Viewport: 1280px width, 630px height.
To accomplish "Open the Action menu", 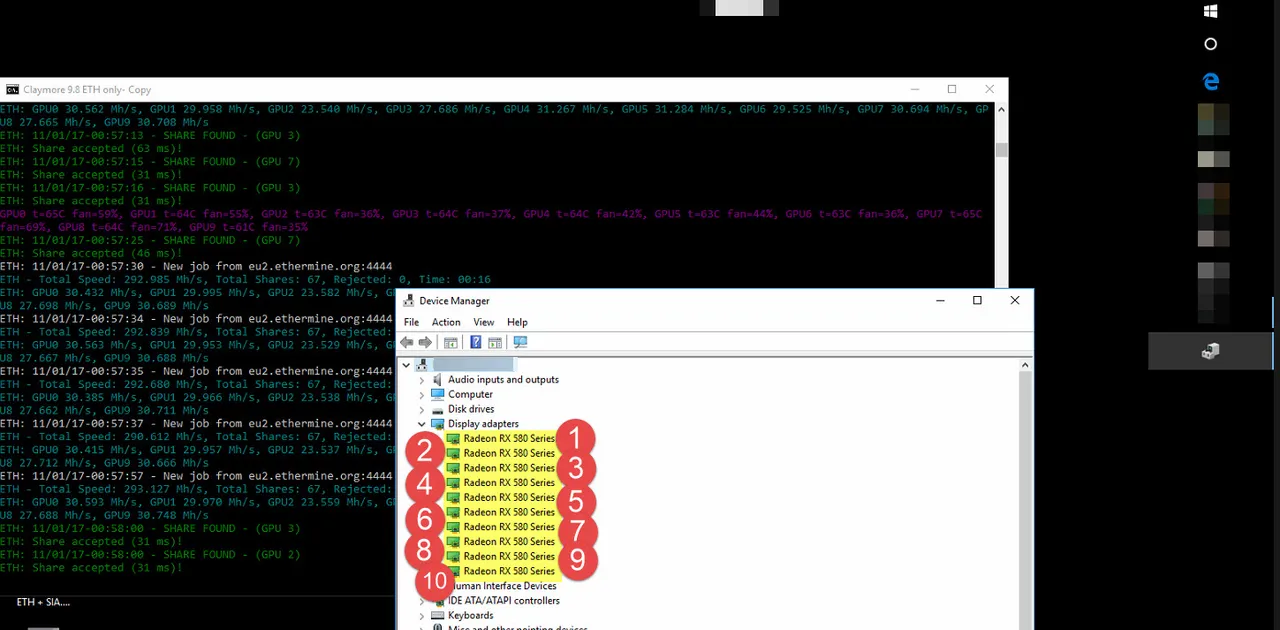I will (446, 322).
